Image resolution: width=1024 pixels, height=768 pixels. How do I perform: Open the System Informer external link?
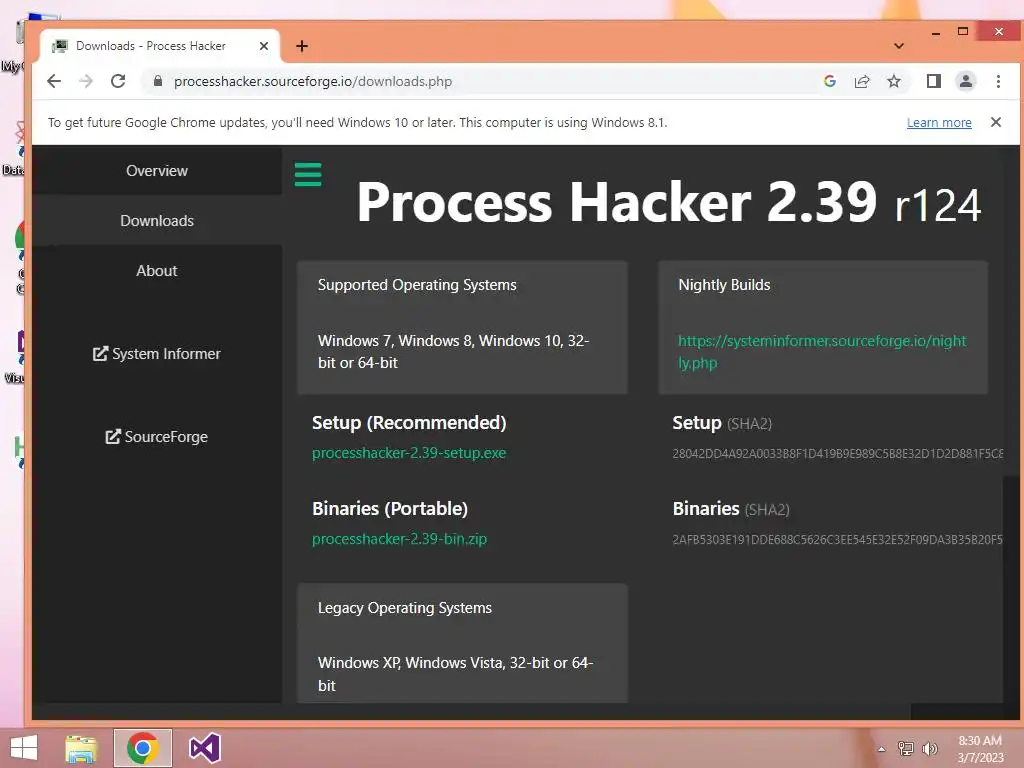(157, 353)
